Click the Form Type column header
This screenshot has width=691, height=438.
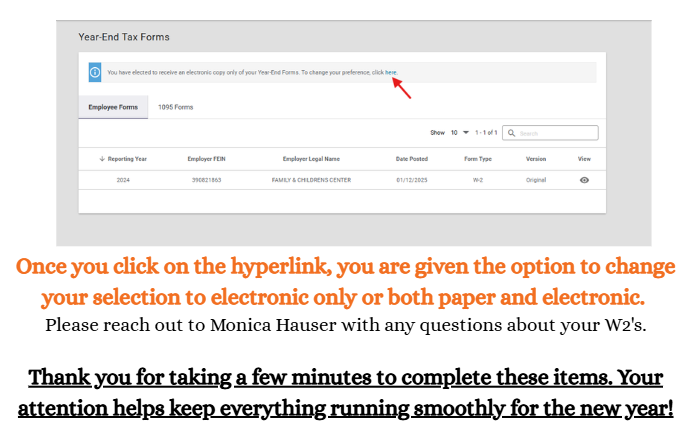(478, 158)
